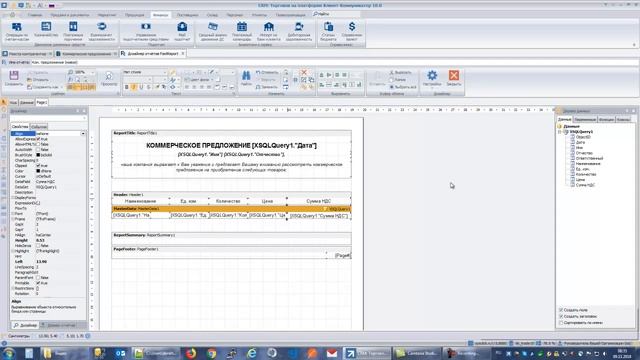Screen dimensions: 640x360
Task: Open the zoom 100% dropdown
Action: pos(92,72)
